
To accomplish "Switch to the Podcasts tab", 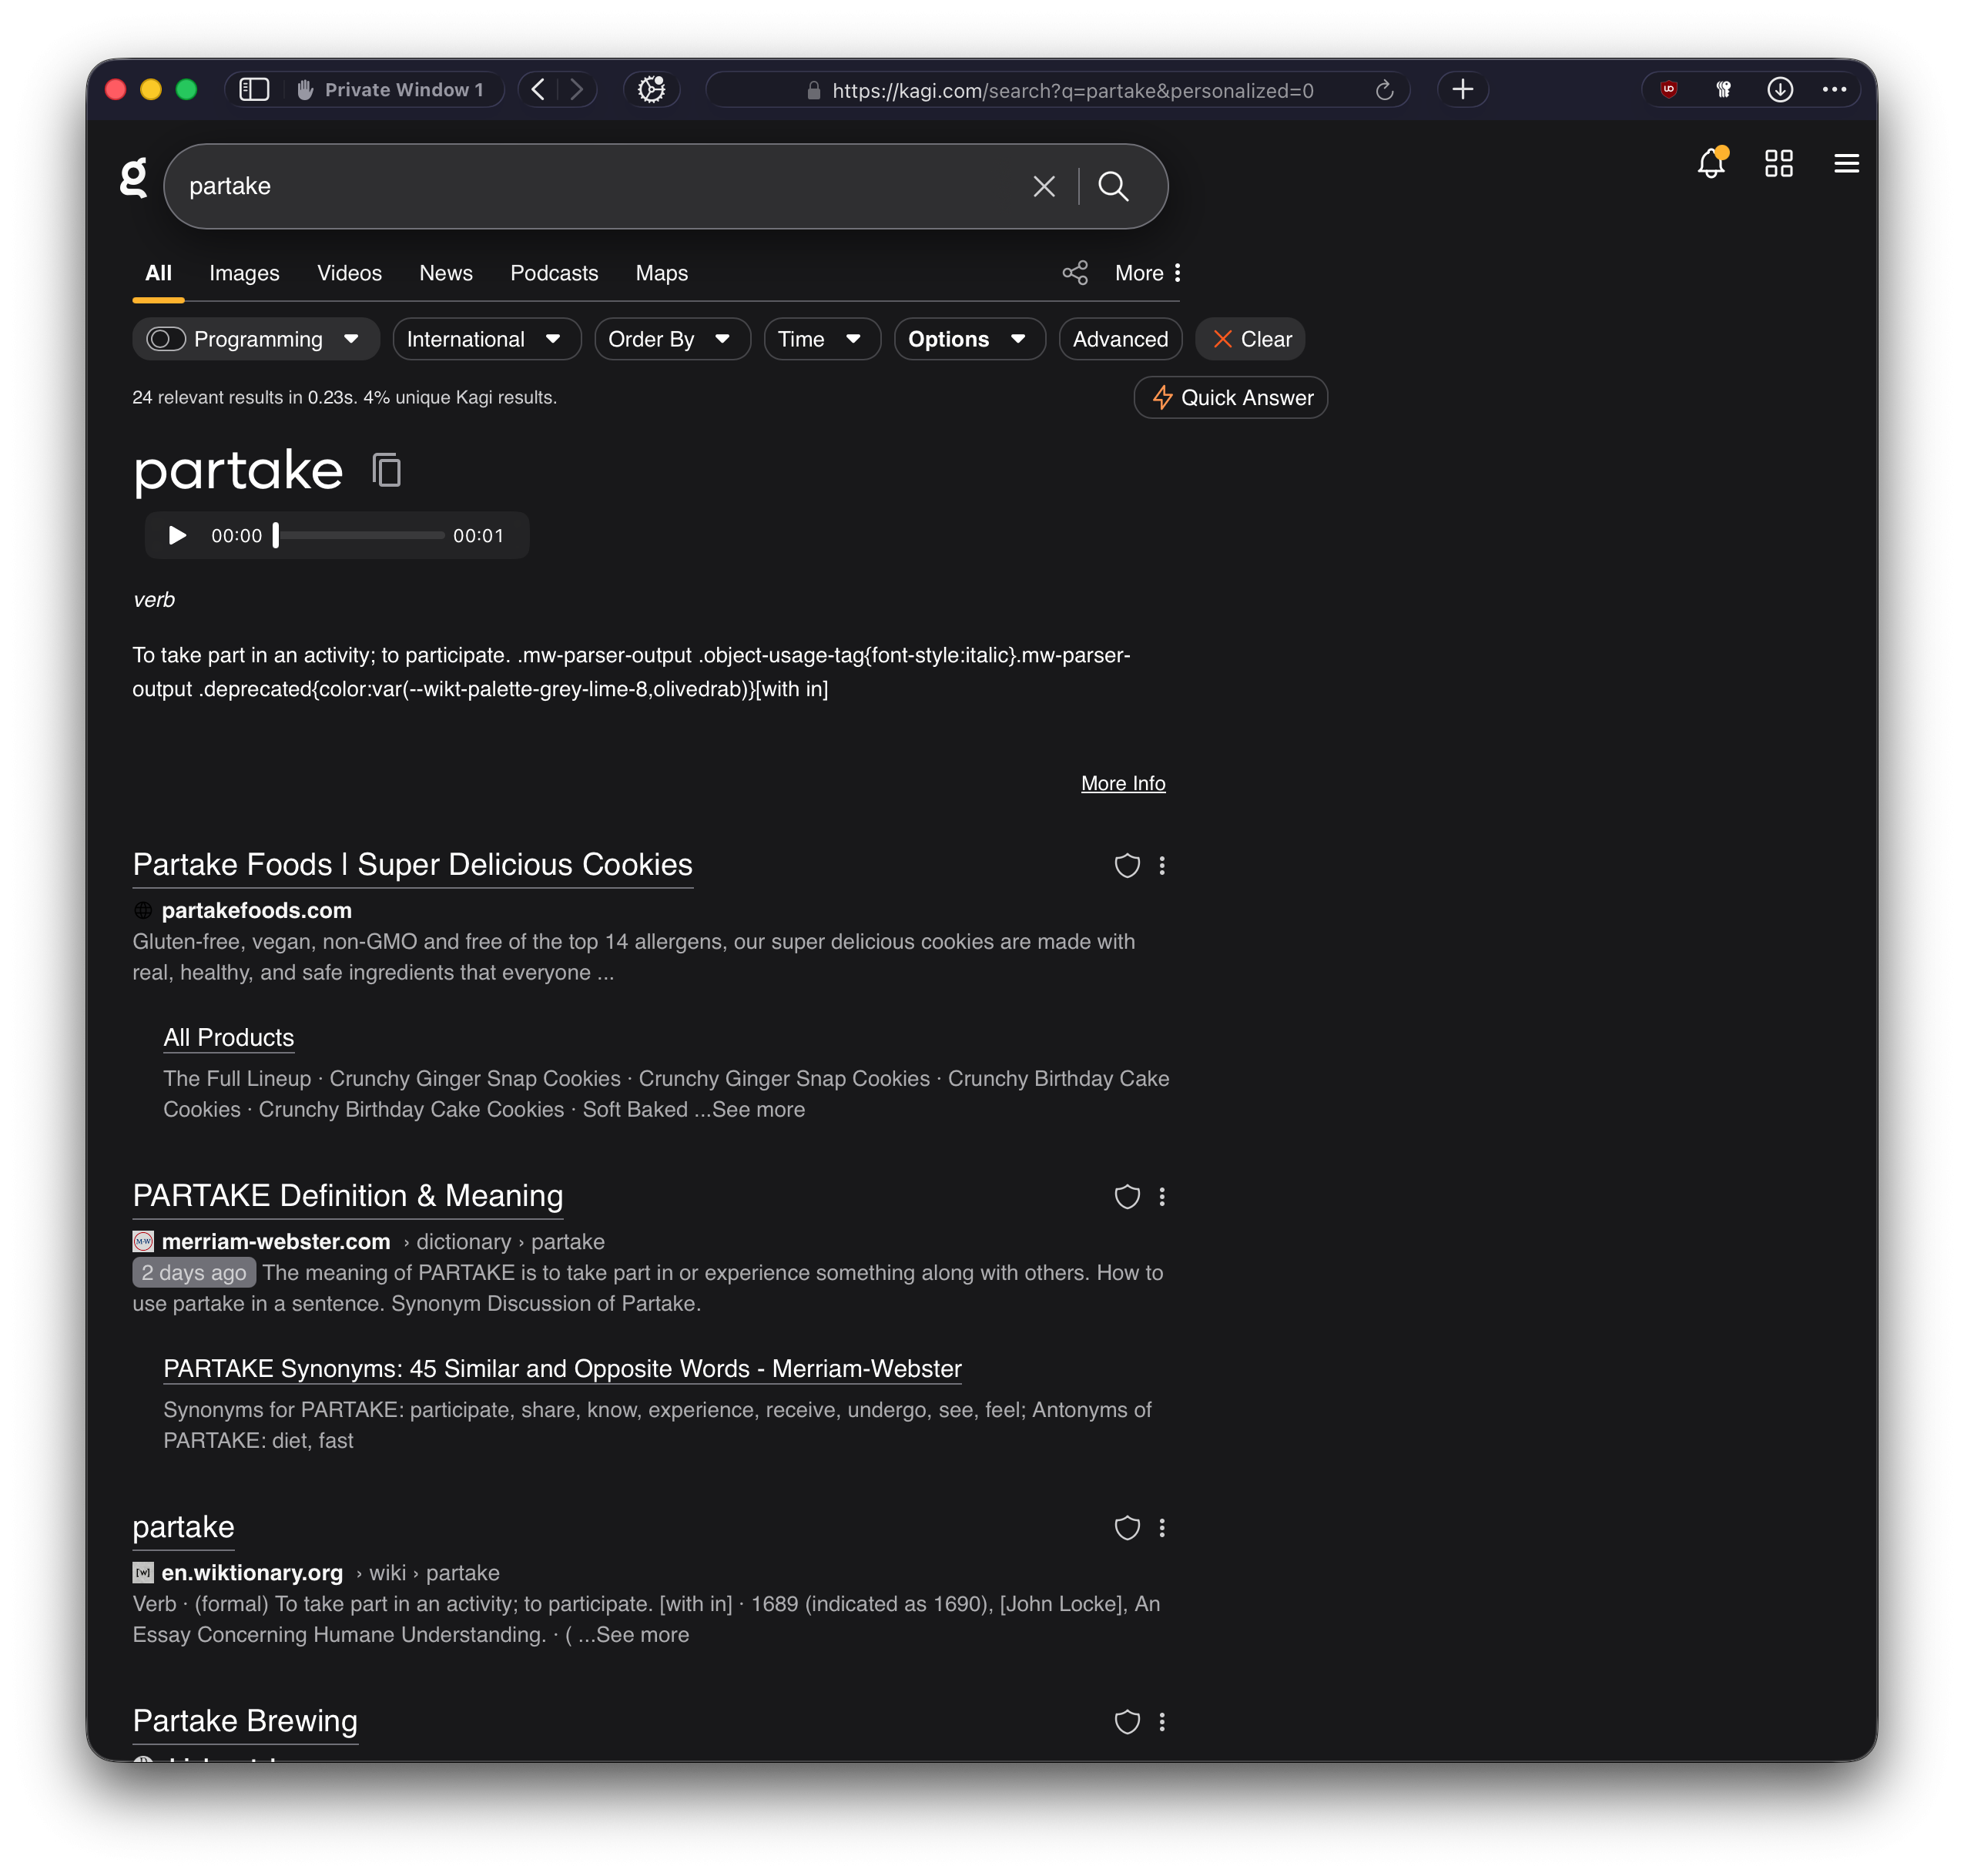I will tap(554, 273).
